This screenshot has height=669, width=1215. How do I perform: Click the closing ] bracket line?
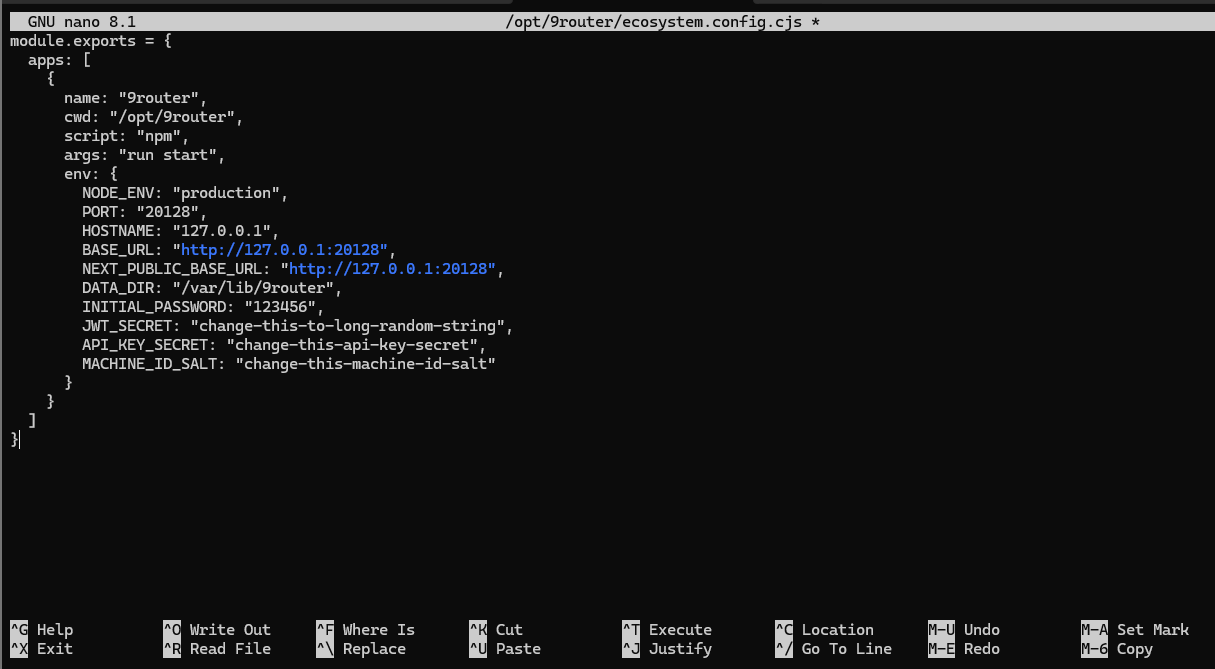(32, 421)
